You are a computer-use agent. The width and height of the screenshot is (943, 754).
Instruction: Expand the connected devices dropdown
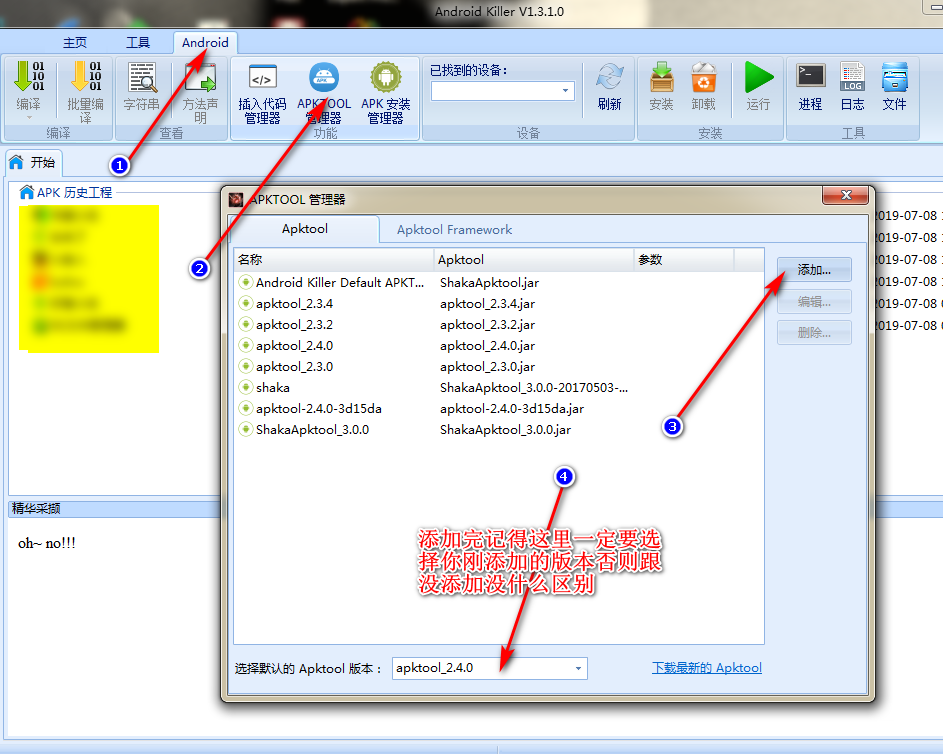pyautogui.click(x=566, y=90)
